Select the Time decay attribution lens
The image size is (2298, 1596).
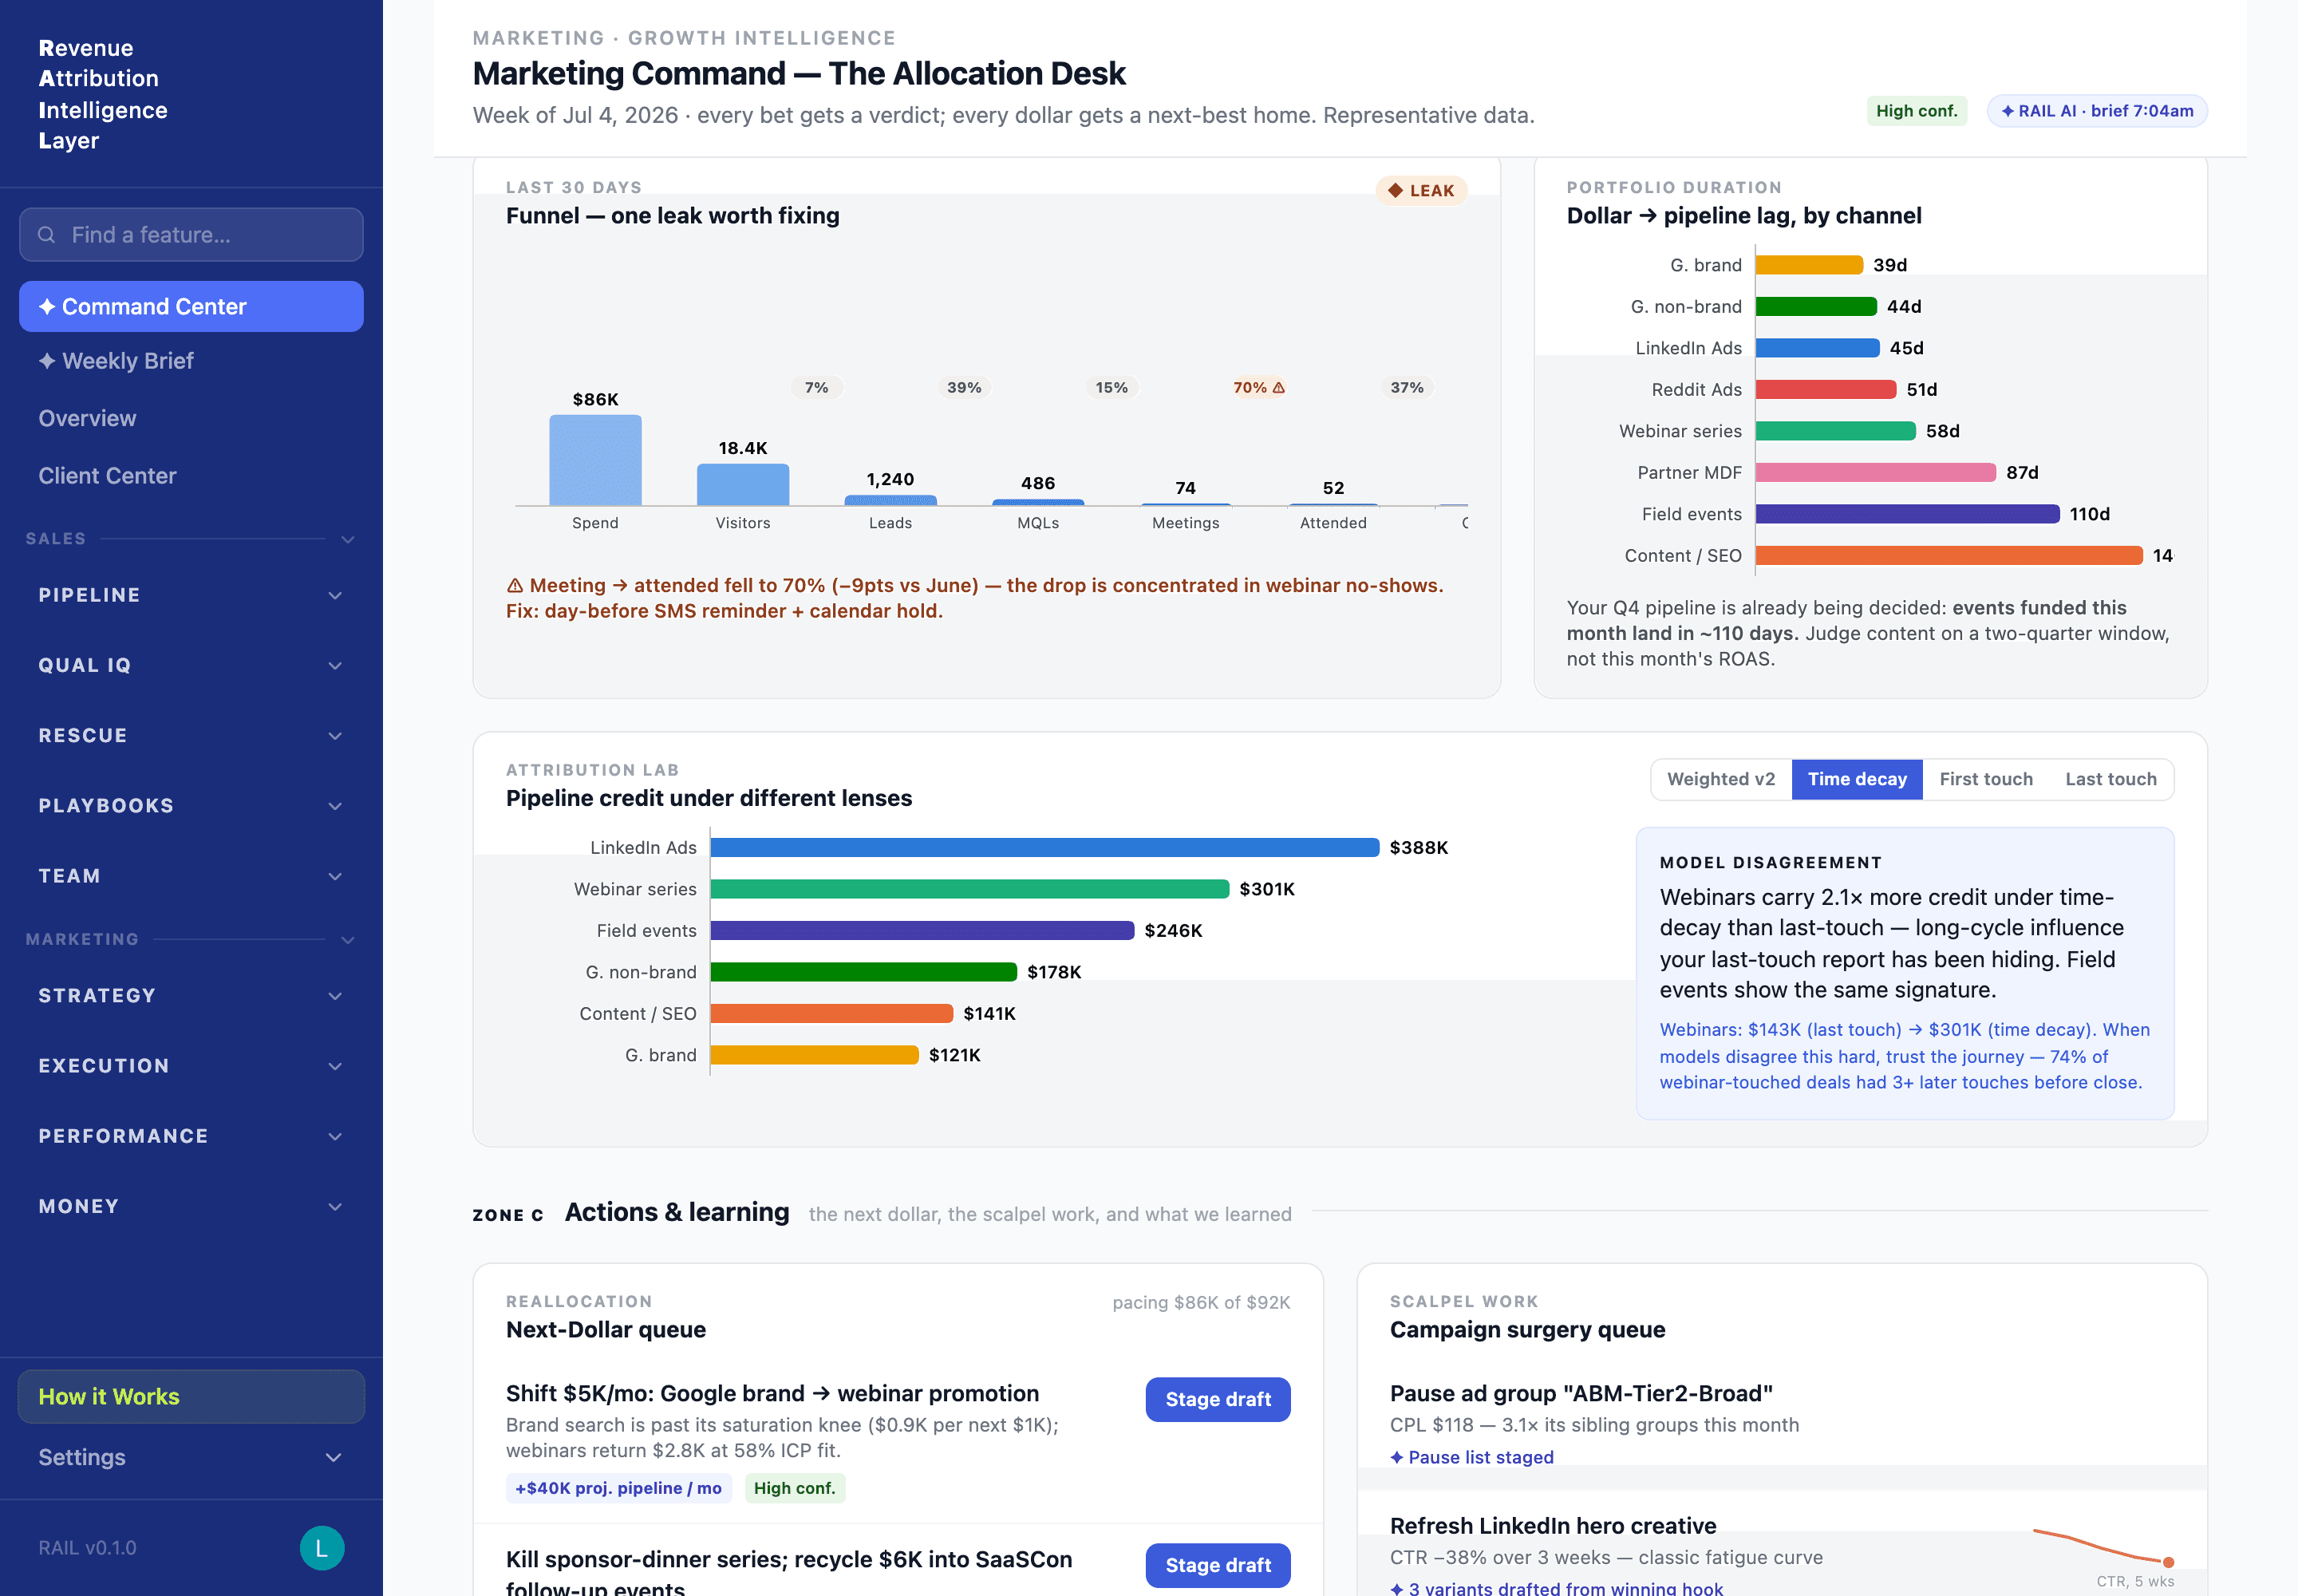point(1857,780)
